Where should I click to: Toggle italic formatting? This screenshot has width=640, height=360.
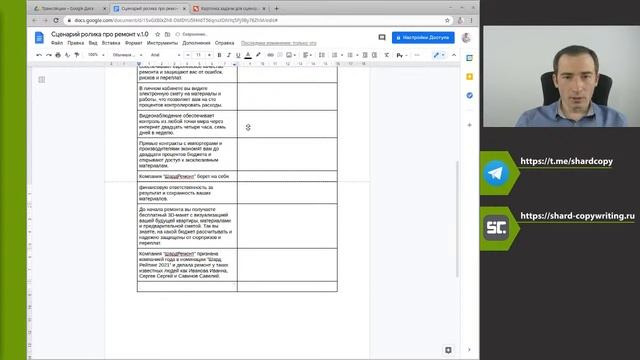(229, 55)
